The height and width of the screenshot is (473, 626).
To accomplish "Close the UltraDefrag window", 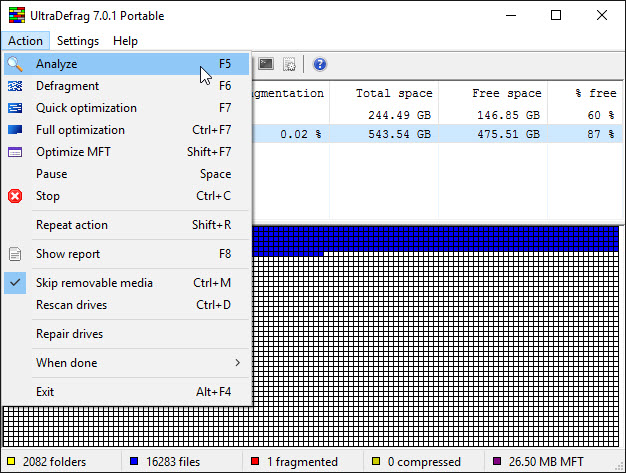I will 602,16.
